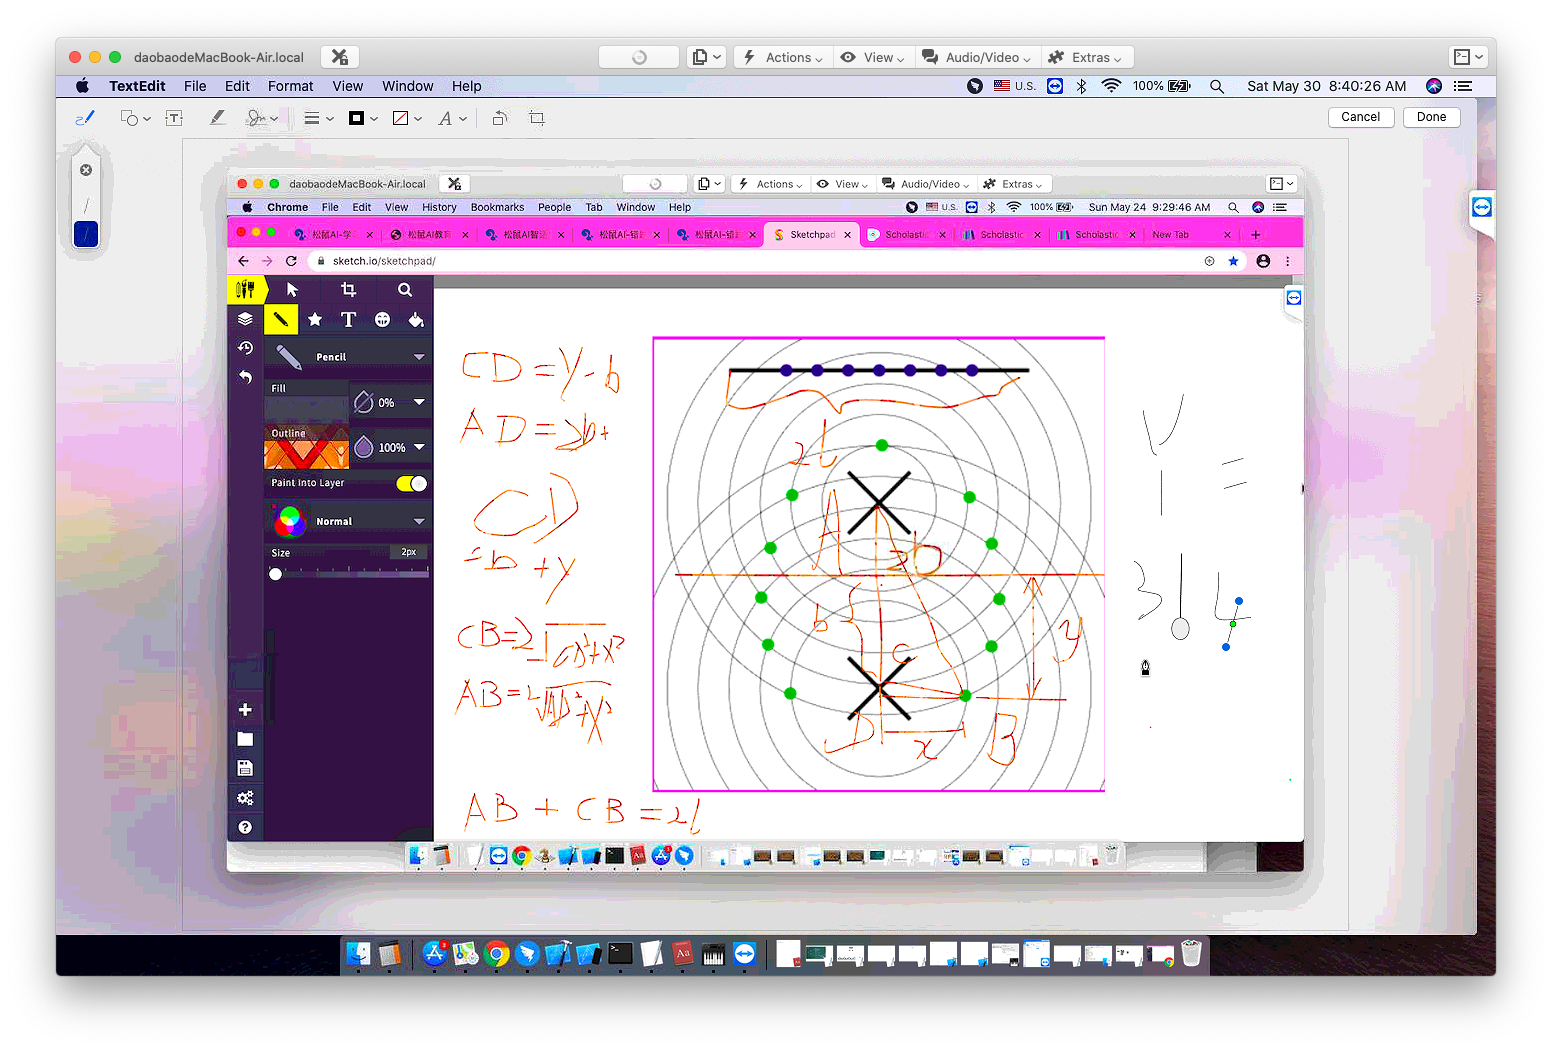
Task: Expand the Actions dropdown in top viewer toolbar
Action: click(783, 57)
